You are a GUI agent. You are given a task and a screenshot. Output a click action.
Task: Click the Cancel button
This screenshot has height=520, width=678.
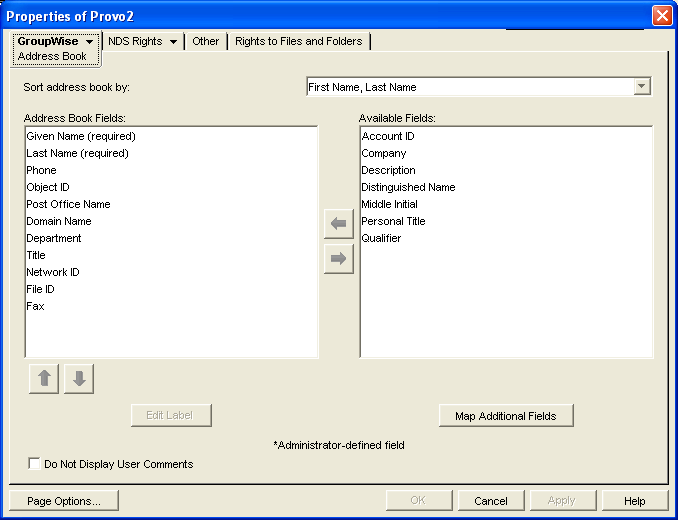pyautogui.click(x=491, y=501)
